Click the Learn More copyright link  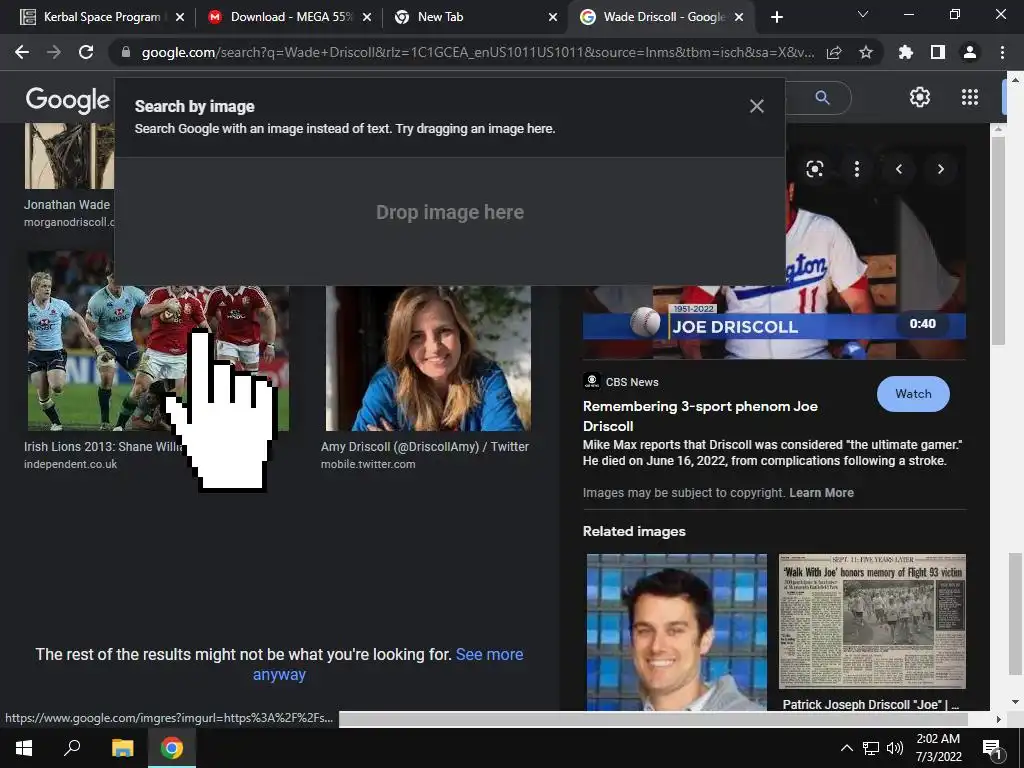pos(821,493)
